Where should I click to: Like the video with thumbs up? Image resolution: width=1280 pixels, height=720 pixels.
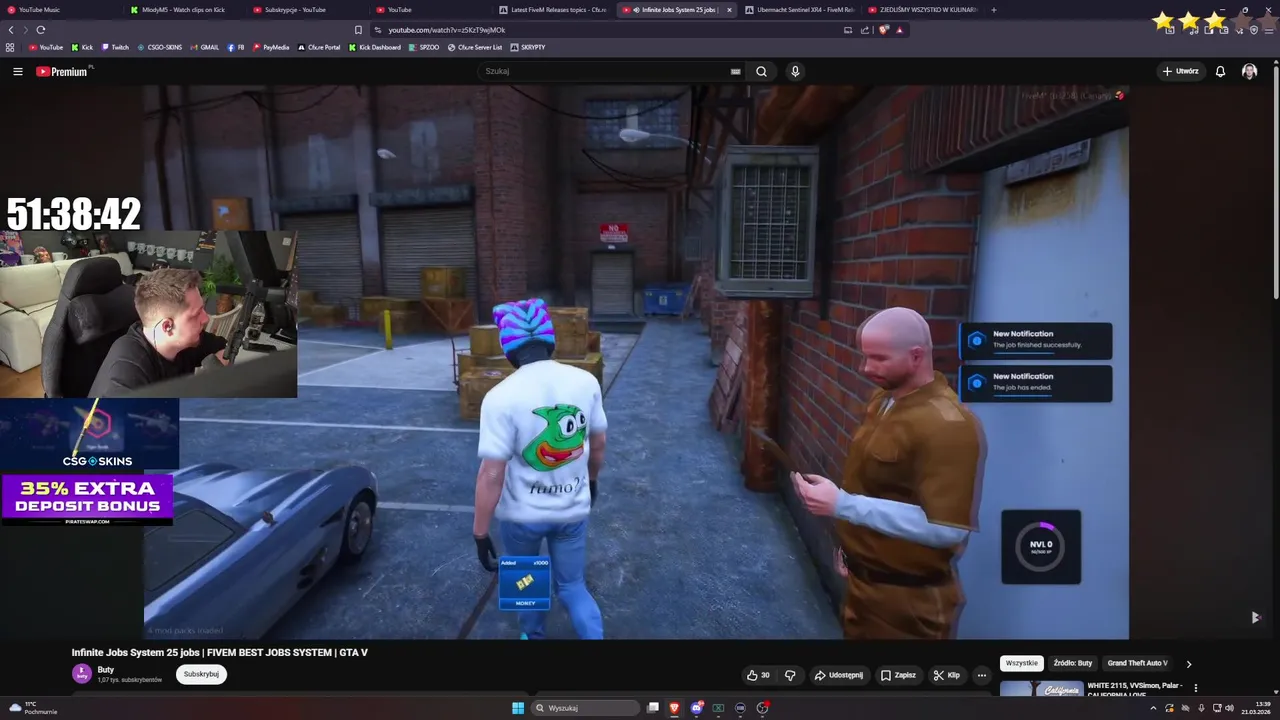pos(758,675)
